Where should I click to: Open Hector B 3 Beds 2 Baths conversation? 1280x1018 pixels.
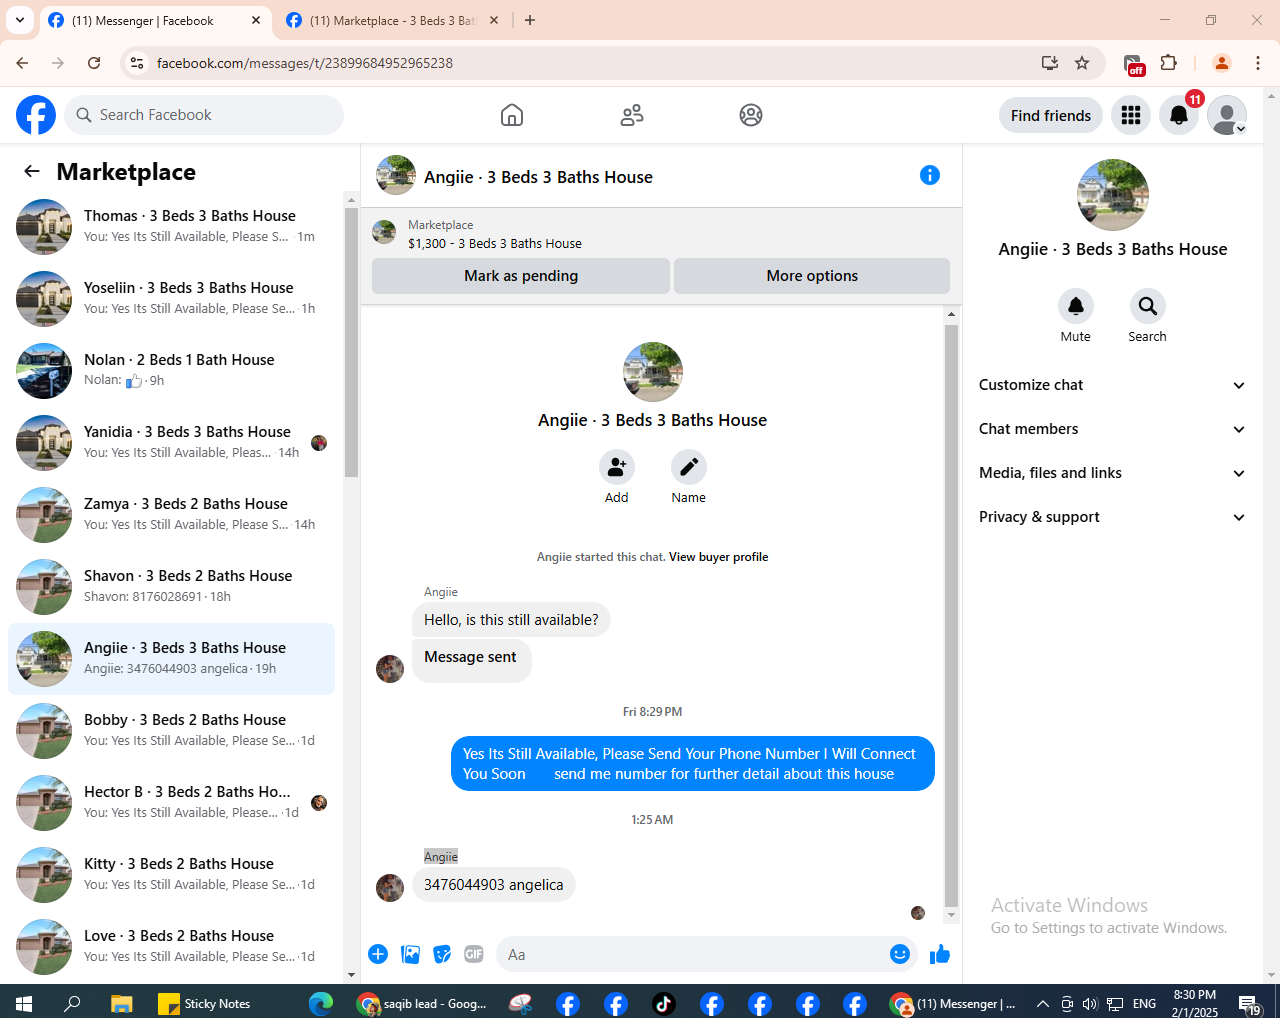172,803
